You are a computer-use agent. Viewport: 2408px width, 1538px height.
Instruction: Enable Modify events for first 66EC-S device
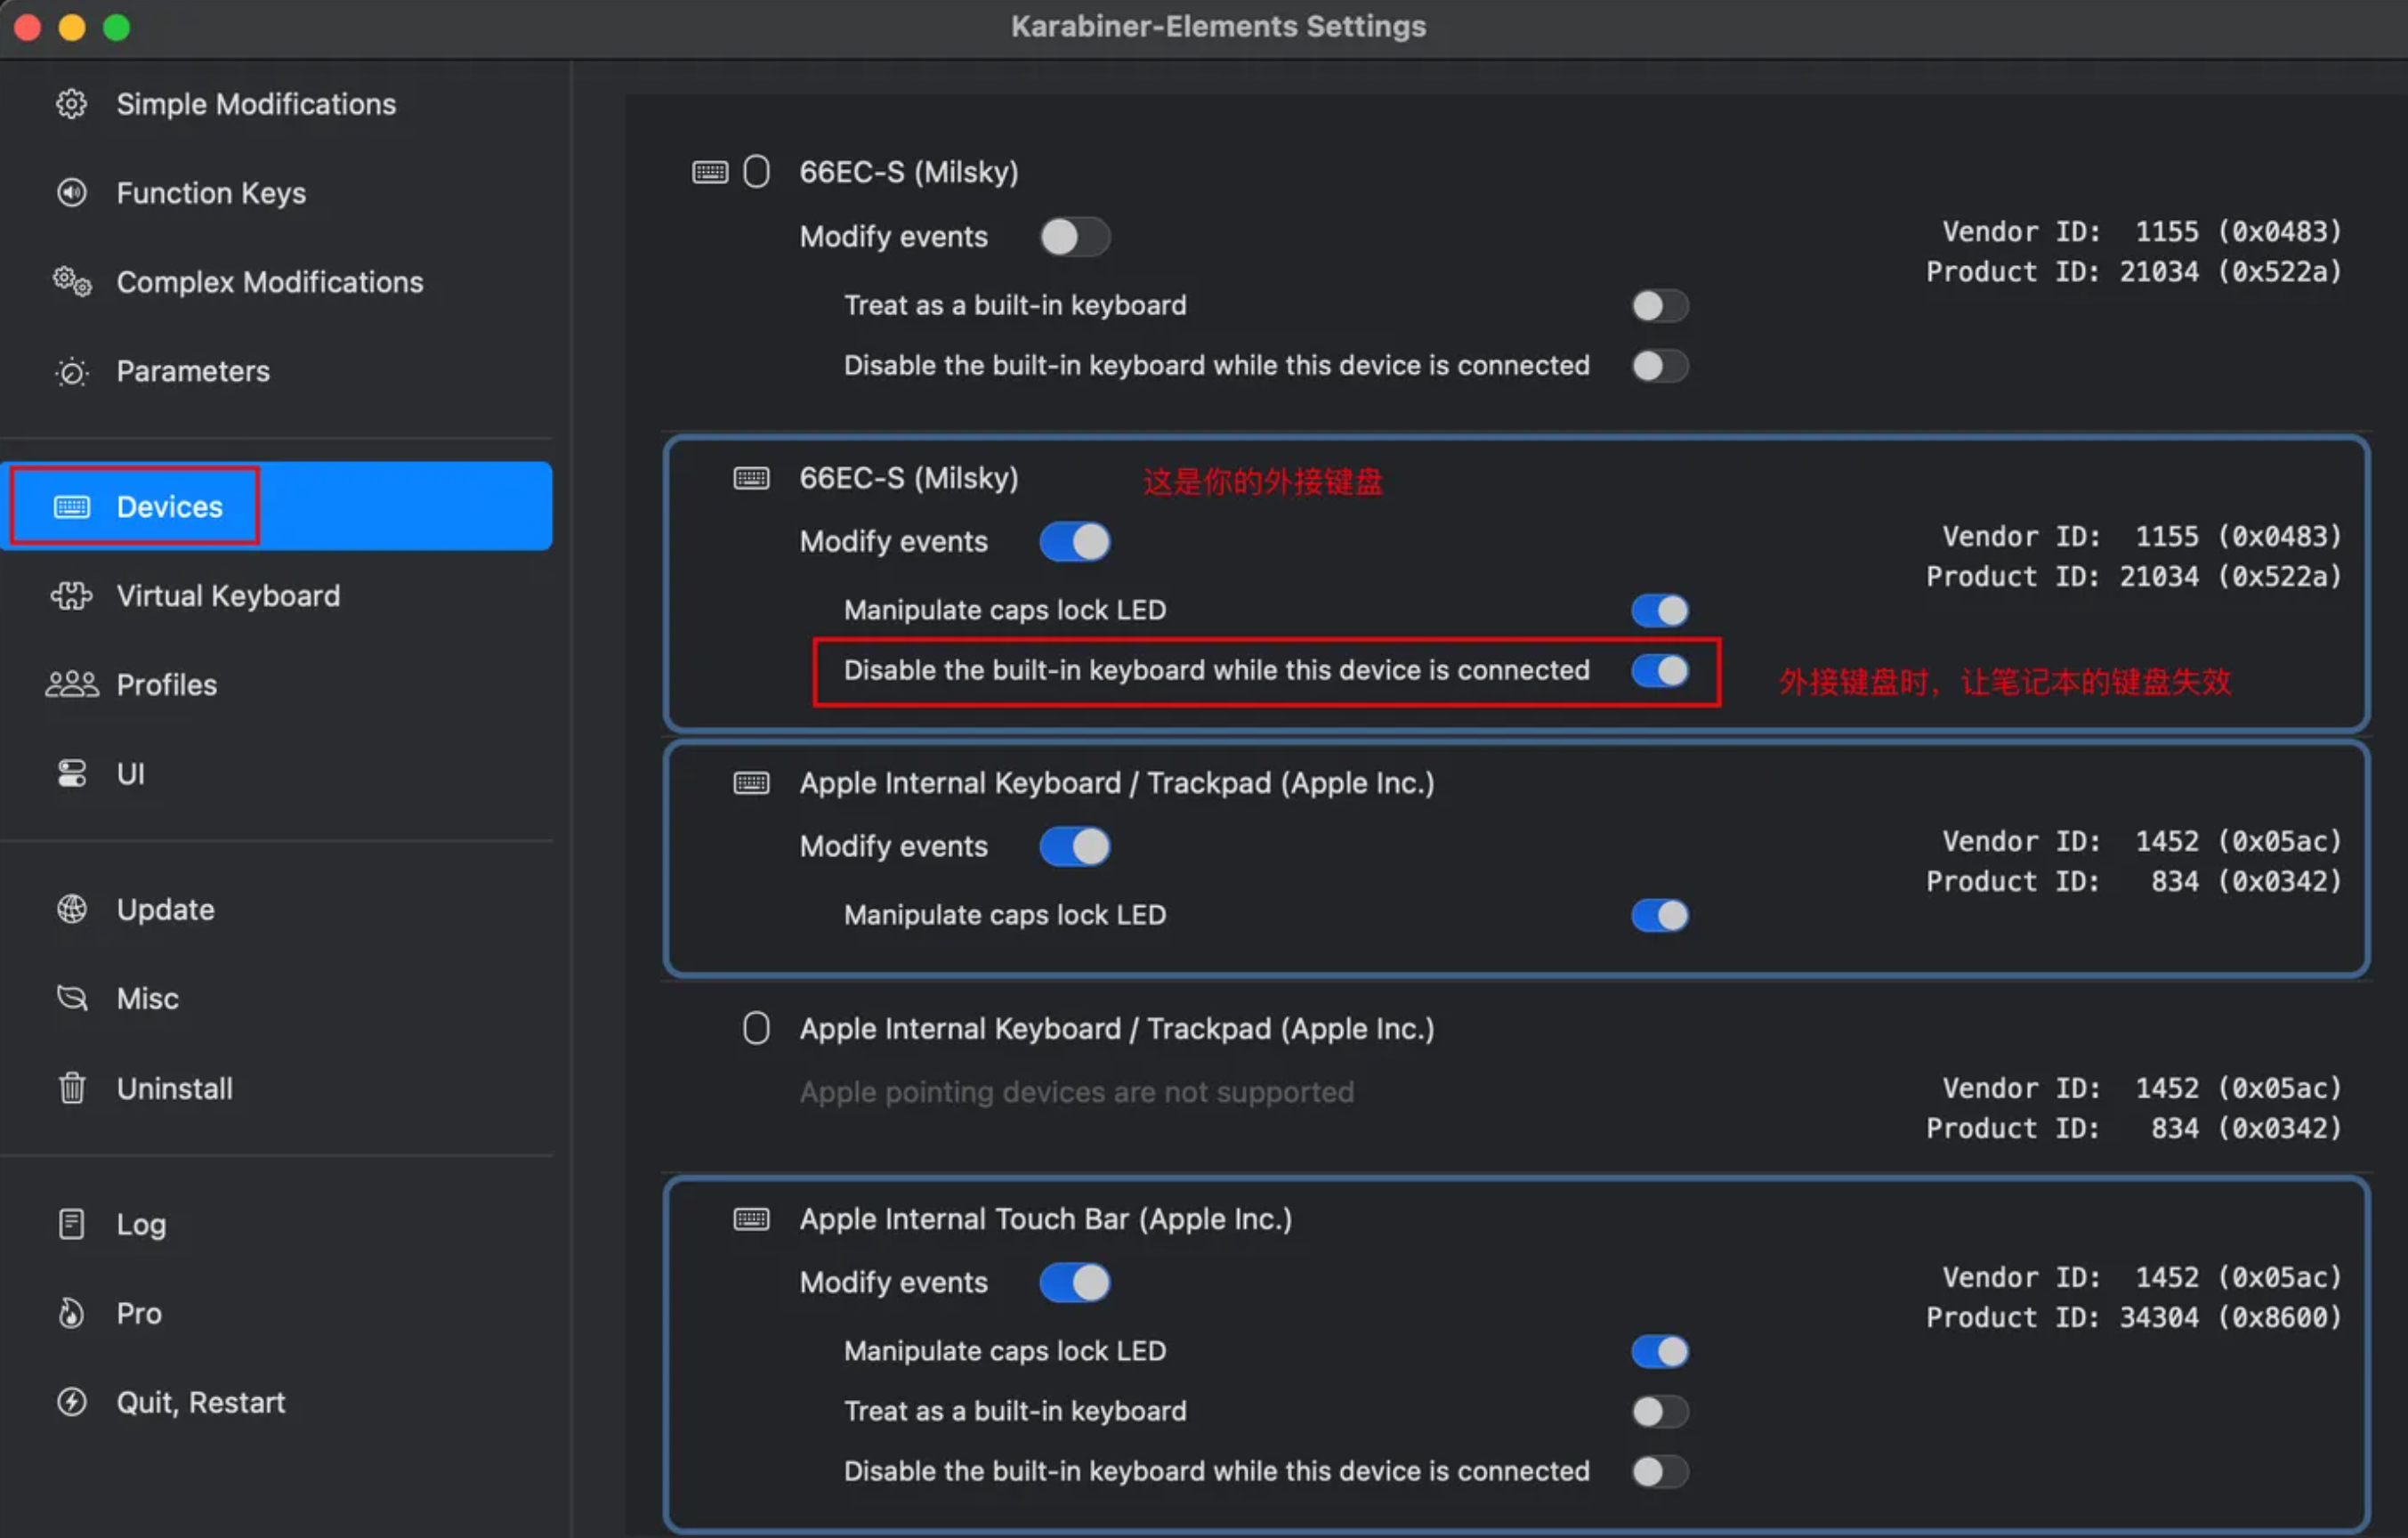pyautogui.click(x=1074, y=237)
